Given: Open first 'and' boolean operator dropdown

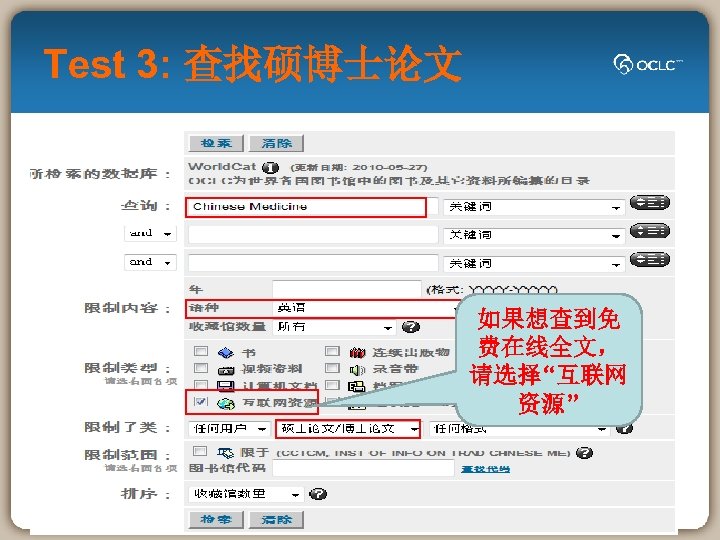Looking at the screenshot, I should point(150,234).
